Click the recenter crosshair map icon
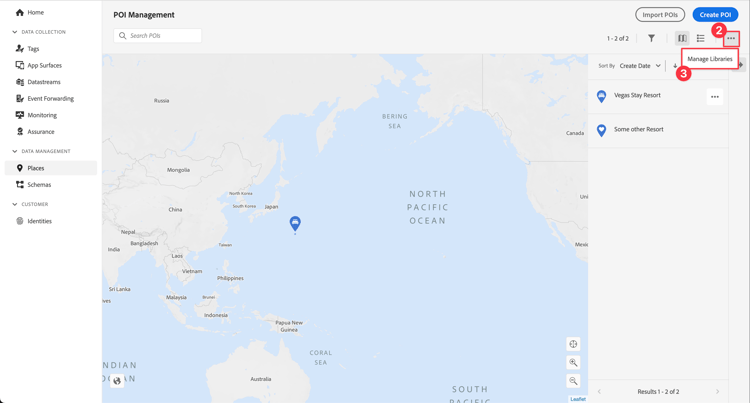Screen dimensions: 750x403 point(573,344)
